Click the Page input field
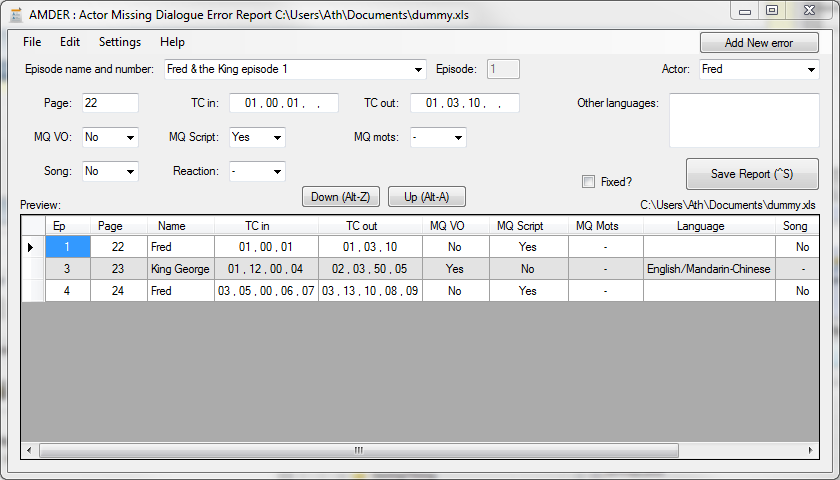The width and height of the screenshot is (840, 480). point(110,103)
